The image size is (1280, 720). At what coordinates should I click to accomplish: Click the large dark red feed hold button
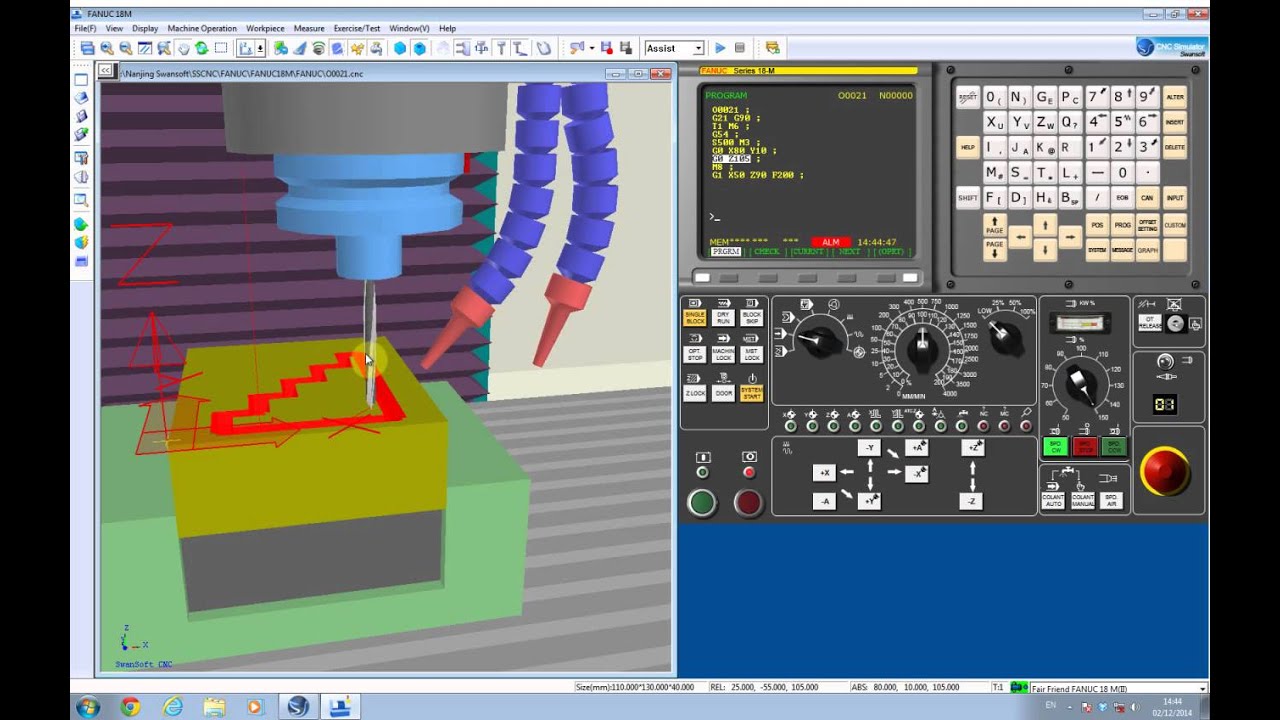[x=748, y=502]
